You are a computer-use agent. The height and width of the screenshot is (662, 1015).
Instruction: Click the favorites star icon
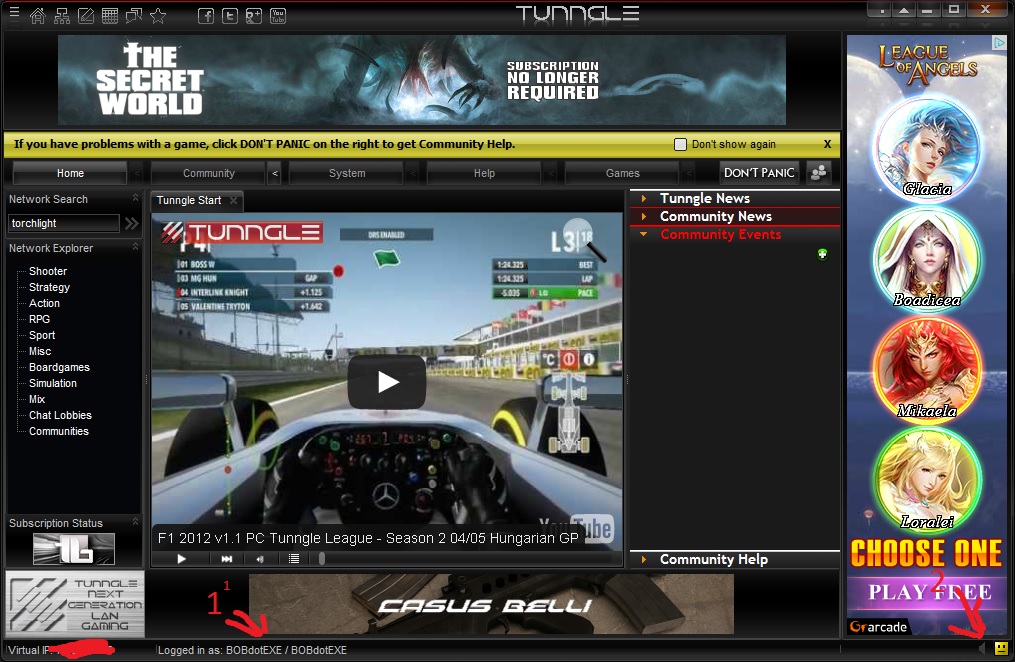(158, 16)
